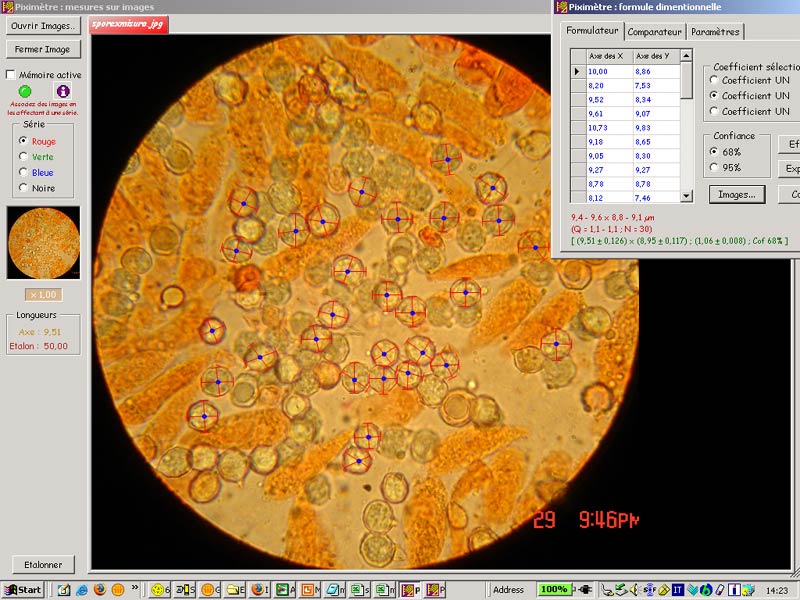Viewport: 800px width, 600px height.
Task: Select the Verte series radio button
Action: tap(23, 157)
